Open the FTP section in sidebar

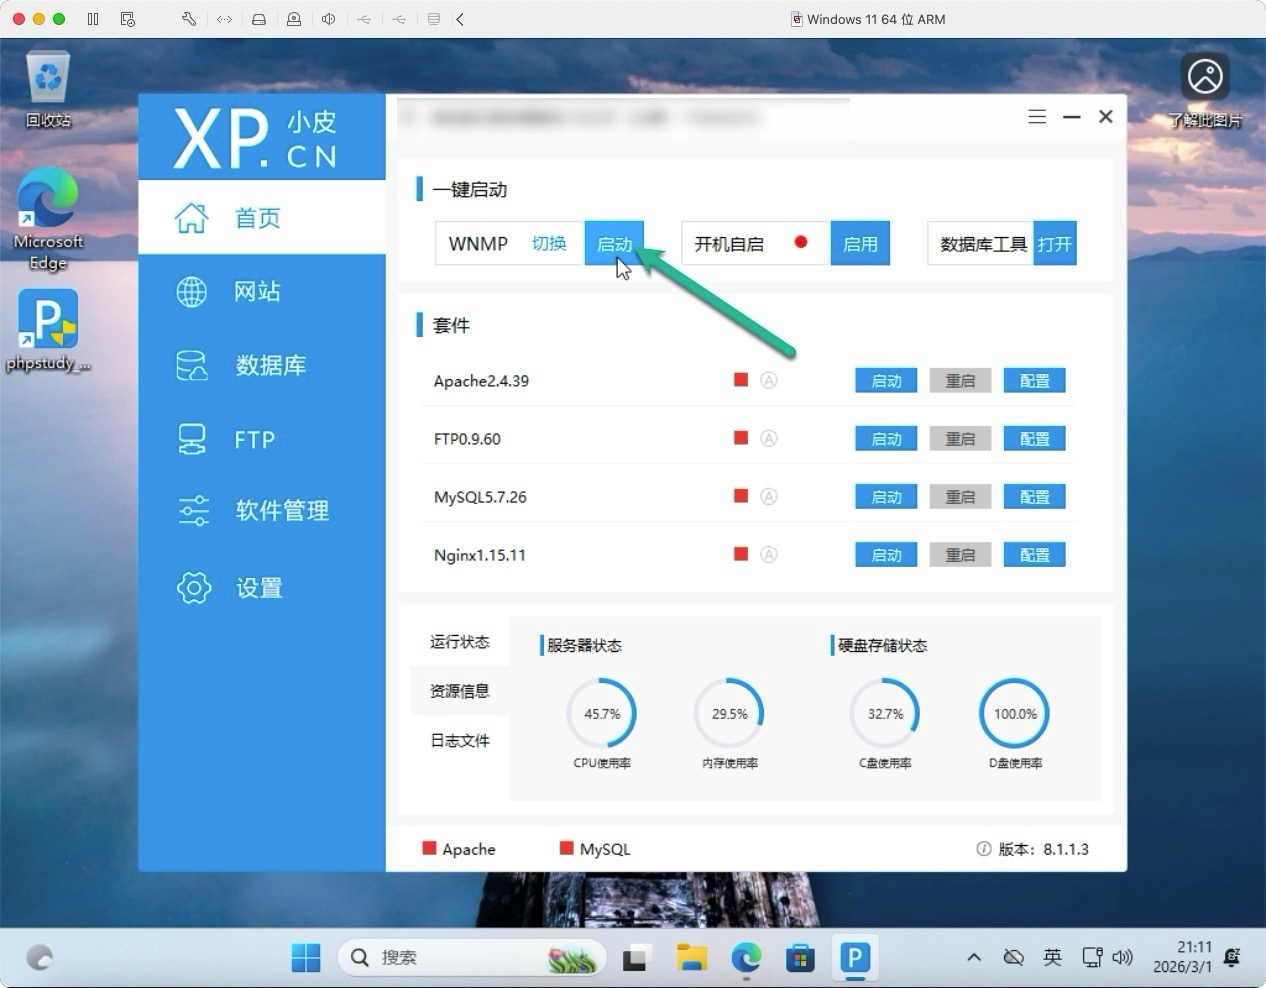[261, 439]
